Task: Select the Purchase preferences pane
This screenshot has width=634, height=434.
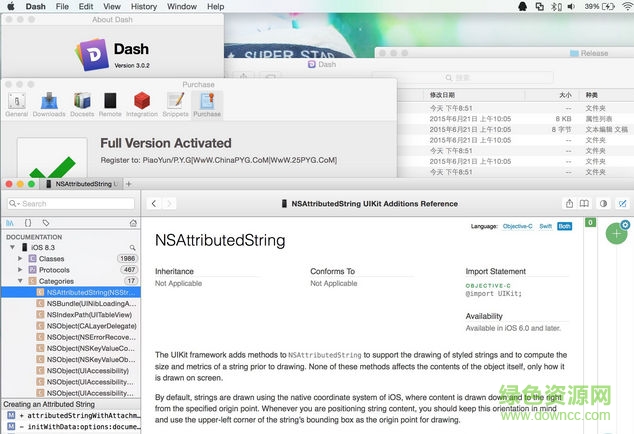Action: click(207, 104)
